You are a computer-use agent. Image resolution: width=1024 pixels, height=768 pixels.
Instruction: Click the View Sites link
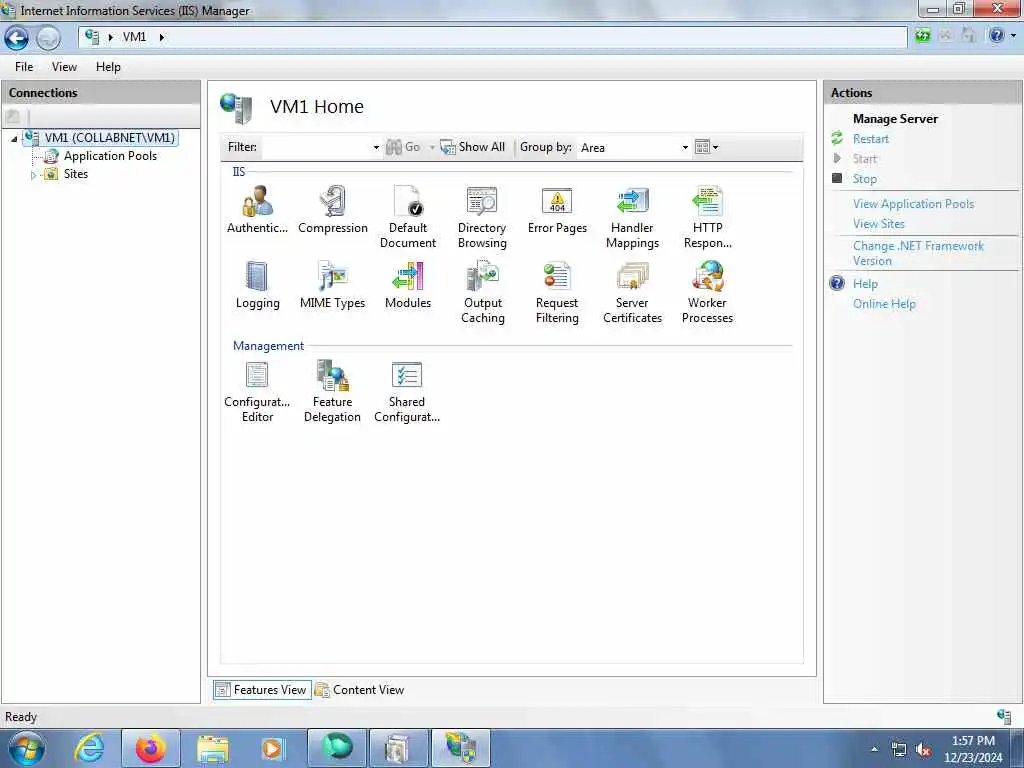tap(878, 224)
